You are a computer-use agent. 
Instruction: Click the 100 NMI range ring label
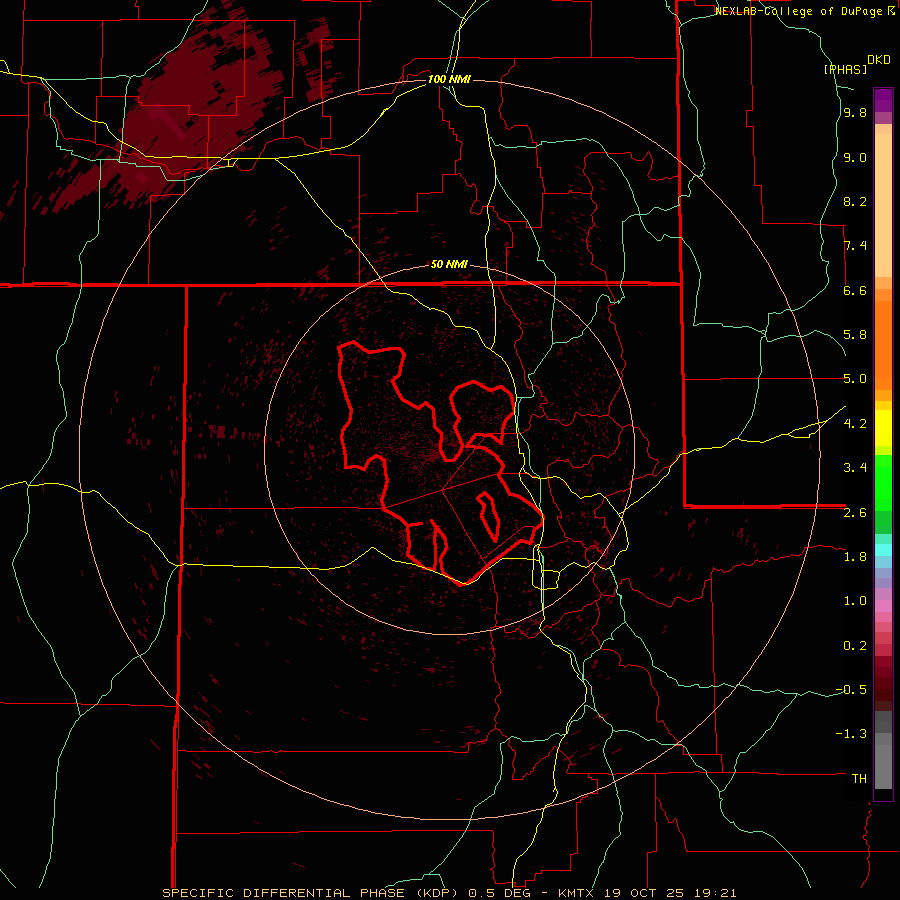coord(449,79)
